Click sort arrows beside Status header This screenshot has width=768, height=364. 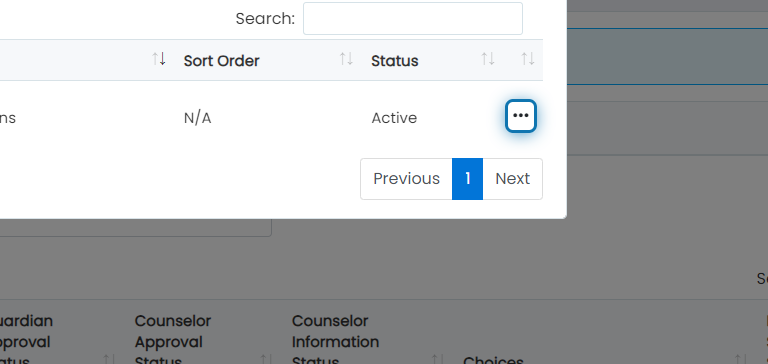coord(487,60)
